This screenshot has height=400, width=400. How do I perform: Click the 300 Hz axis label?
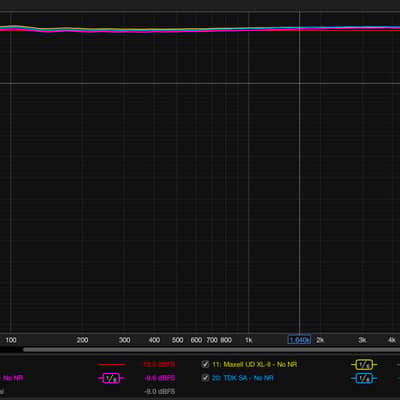pos(124,340)
